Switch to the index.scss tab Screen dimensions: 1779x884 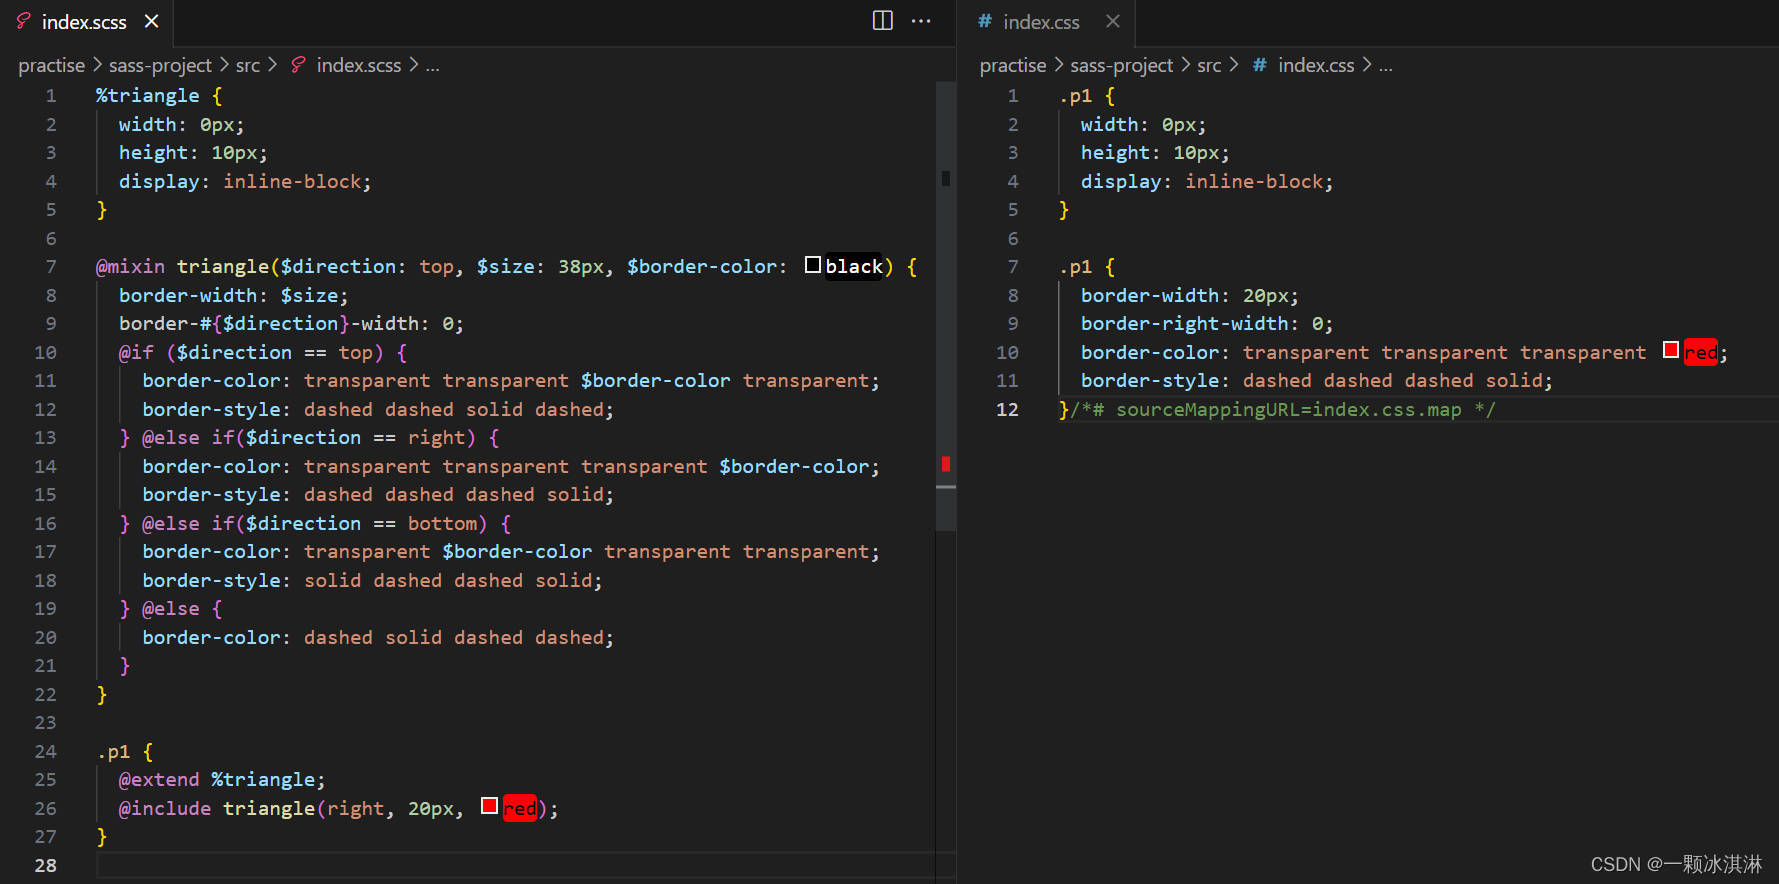84,22
